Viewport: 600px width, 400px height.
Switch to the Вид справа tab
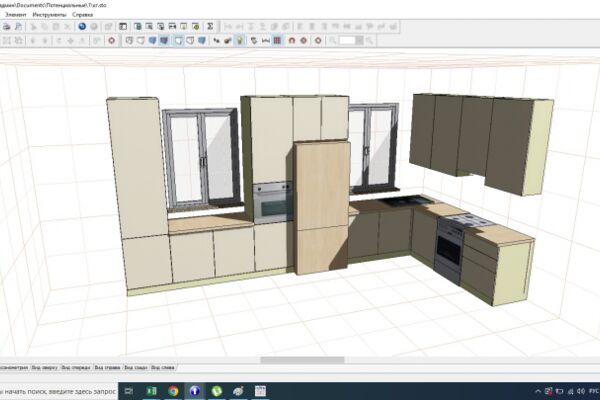click(x=107, y=367)
